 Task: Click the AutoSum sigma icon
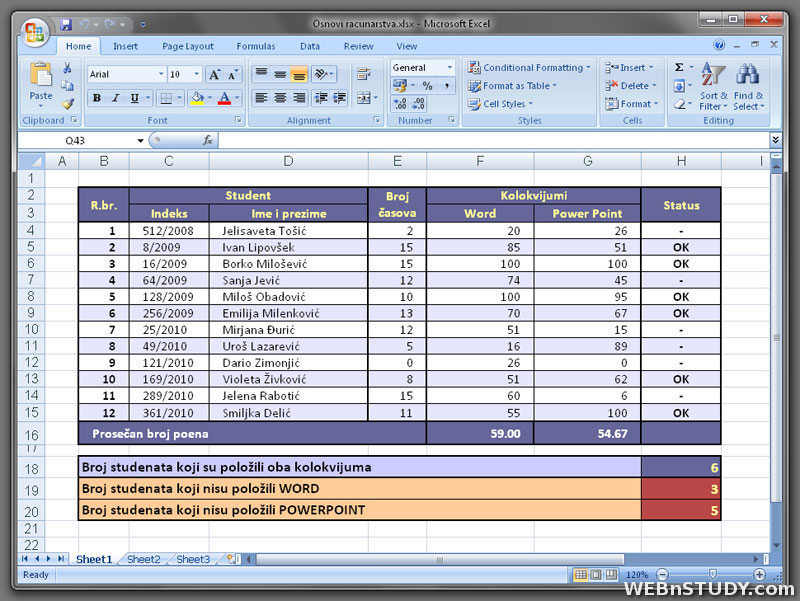pos(679,67)
